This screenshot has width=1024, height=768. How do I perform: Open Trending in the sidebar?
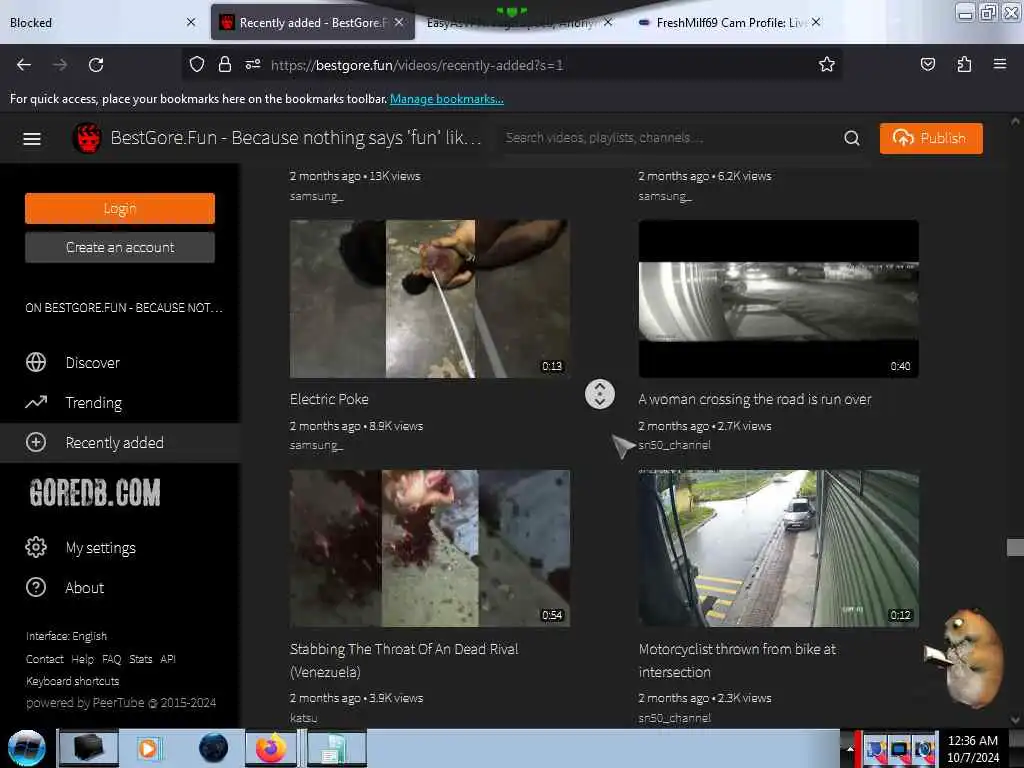(x=93, y=403)
